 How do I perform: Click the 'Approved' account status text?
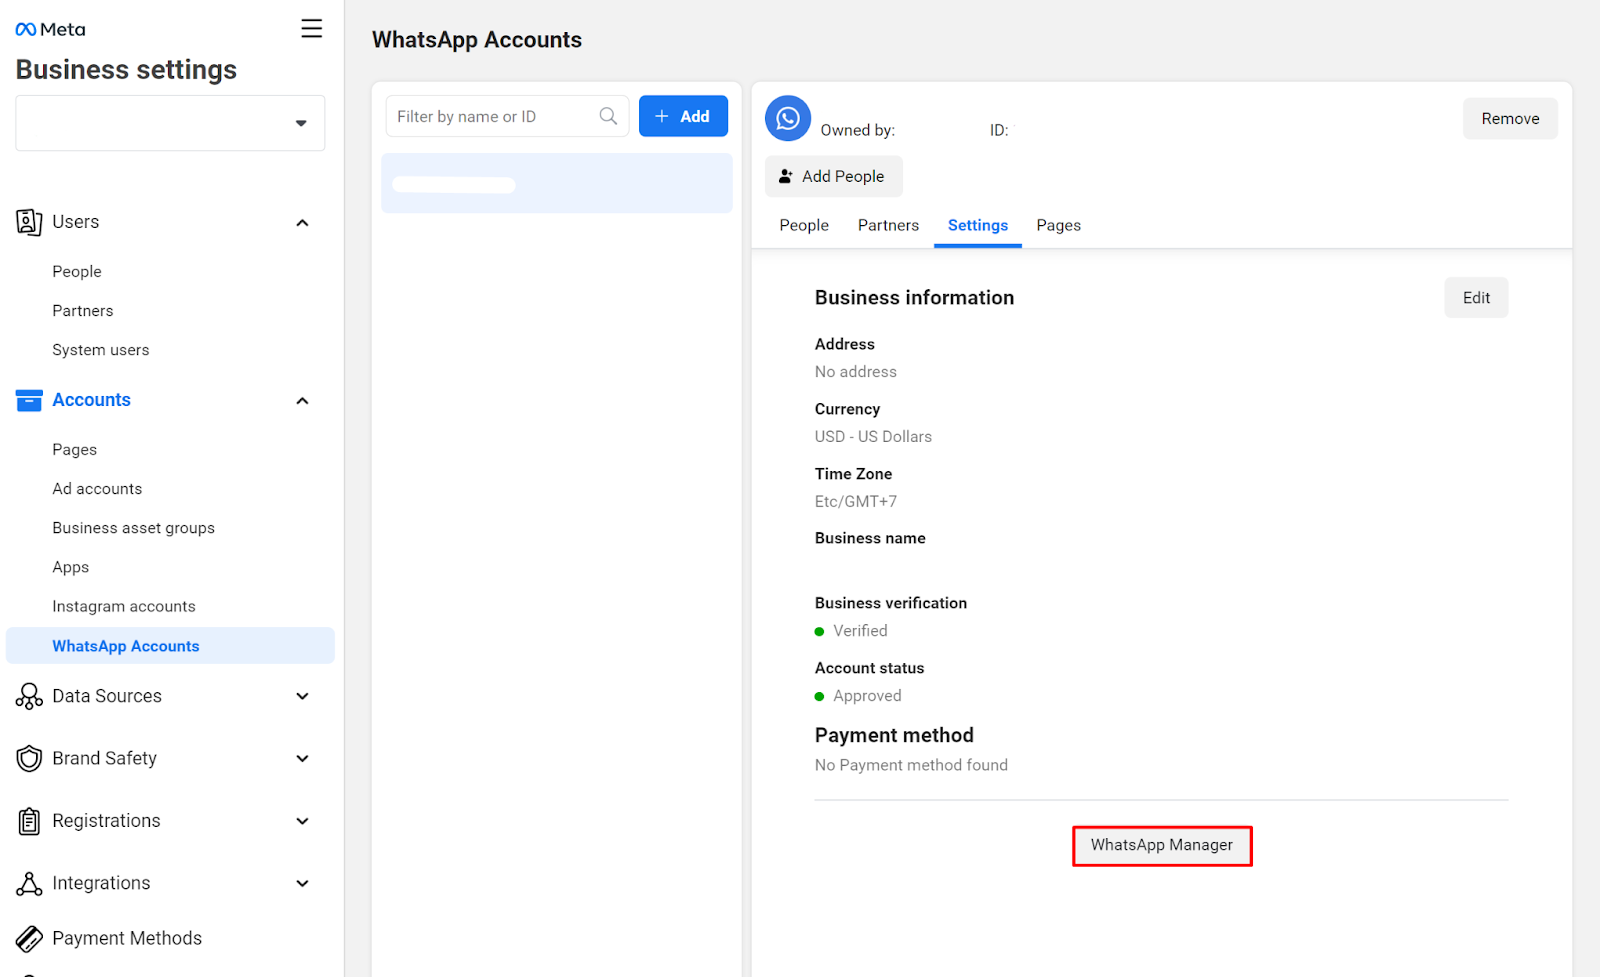(867, 695)
